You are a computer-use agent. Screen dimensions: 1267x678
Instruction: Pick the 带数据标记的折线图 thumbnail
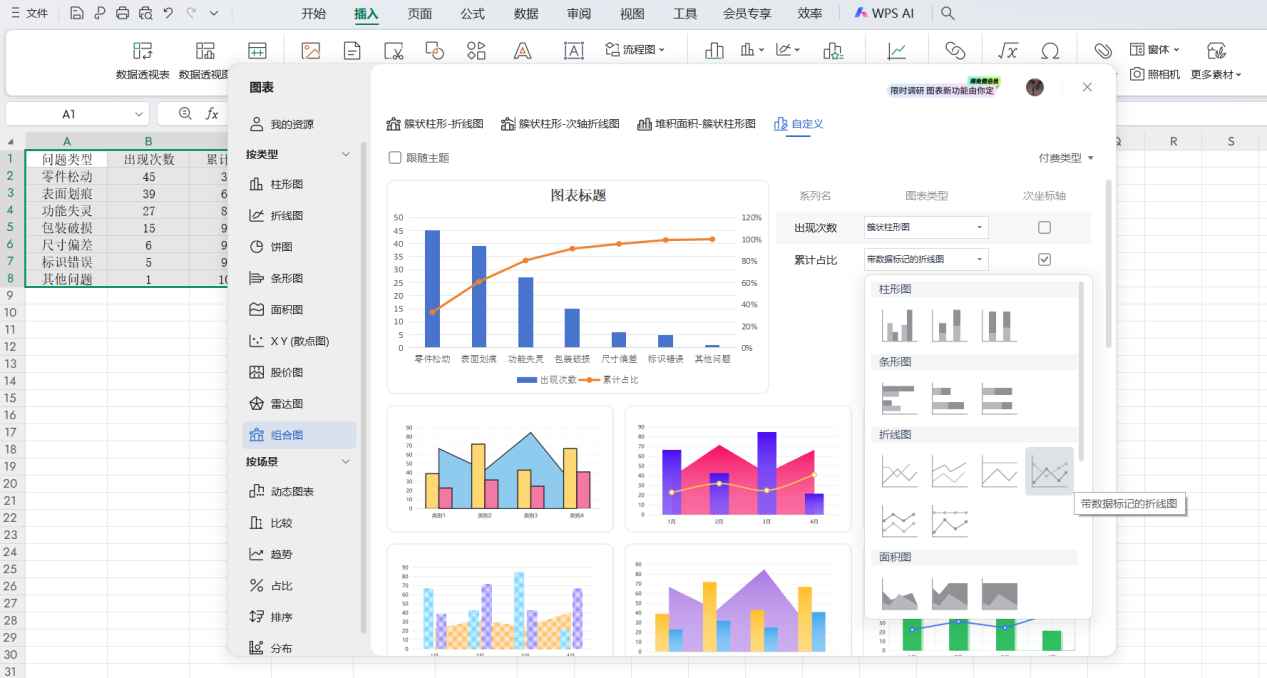click(1048, 470)
